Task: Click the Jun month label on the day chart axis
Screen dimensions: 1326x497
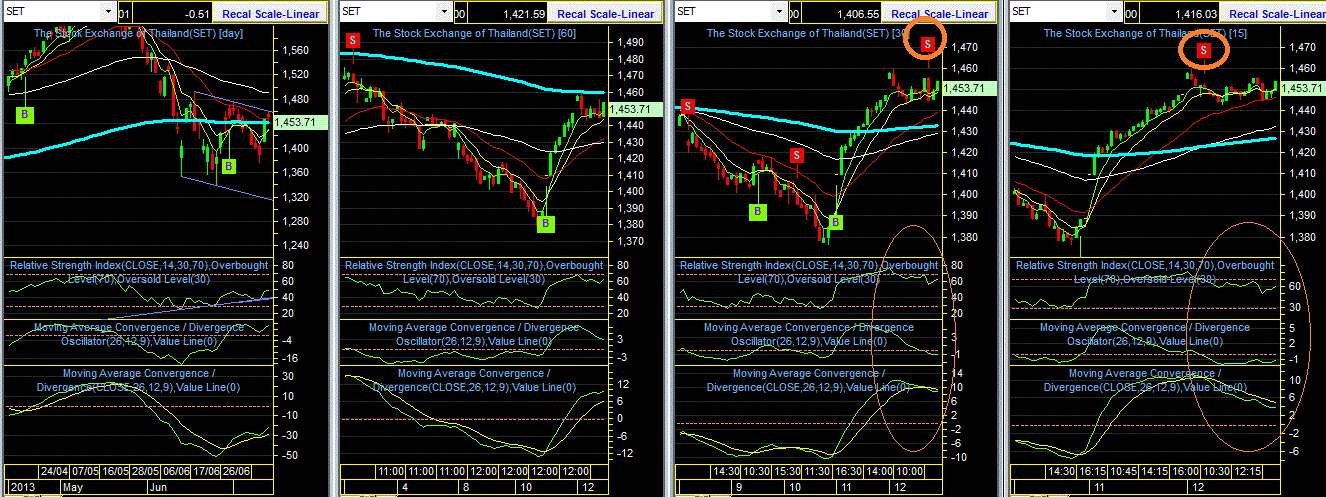Action: [x=161, y=487]
